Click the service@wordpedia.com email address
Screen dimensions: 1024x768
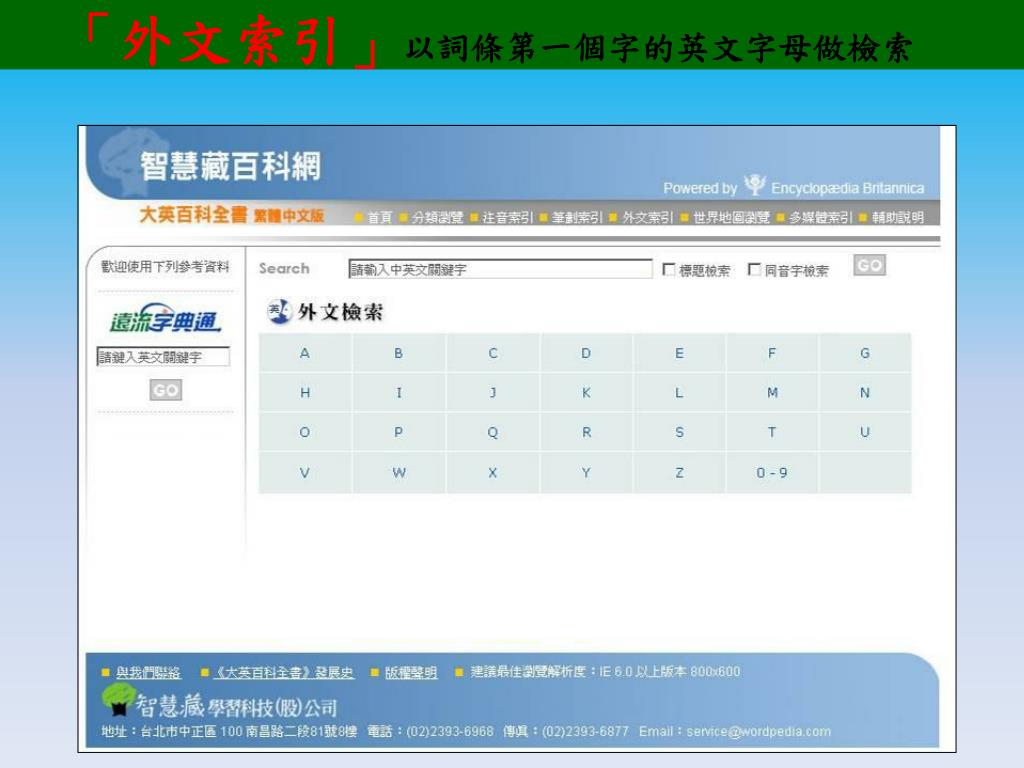point(759,731)
